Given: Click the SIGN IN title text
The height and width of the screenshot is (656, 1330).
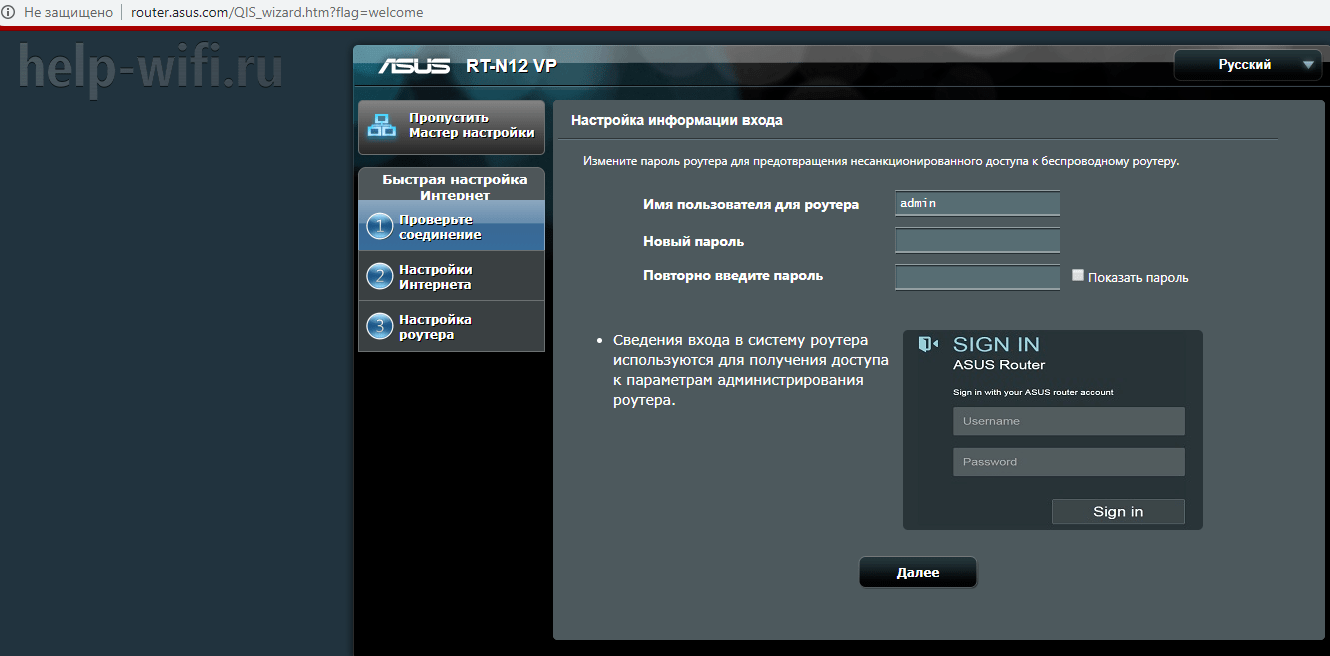Looking at the screenshot, I should (x=996, y=345).
